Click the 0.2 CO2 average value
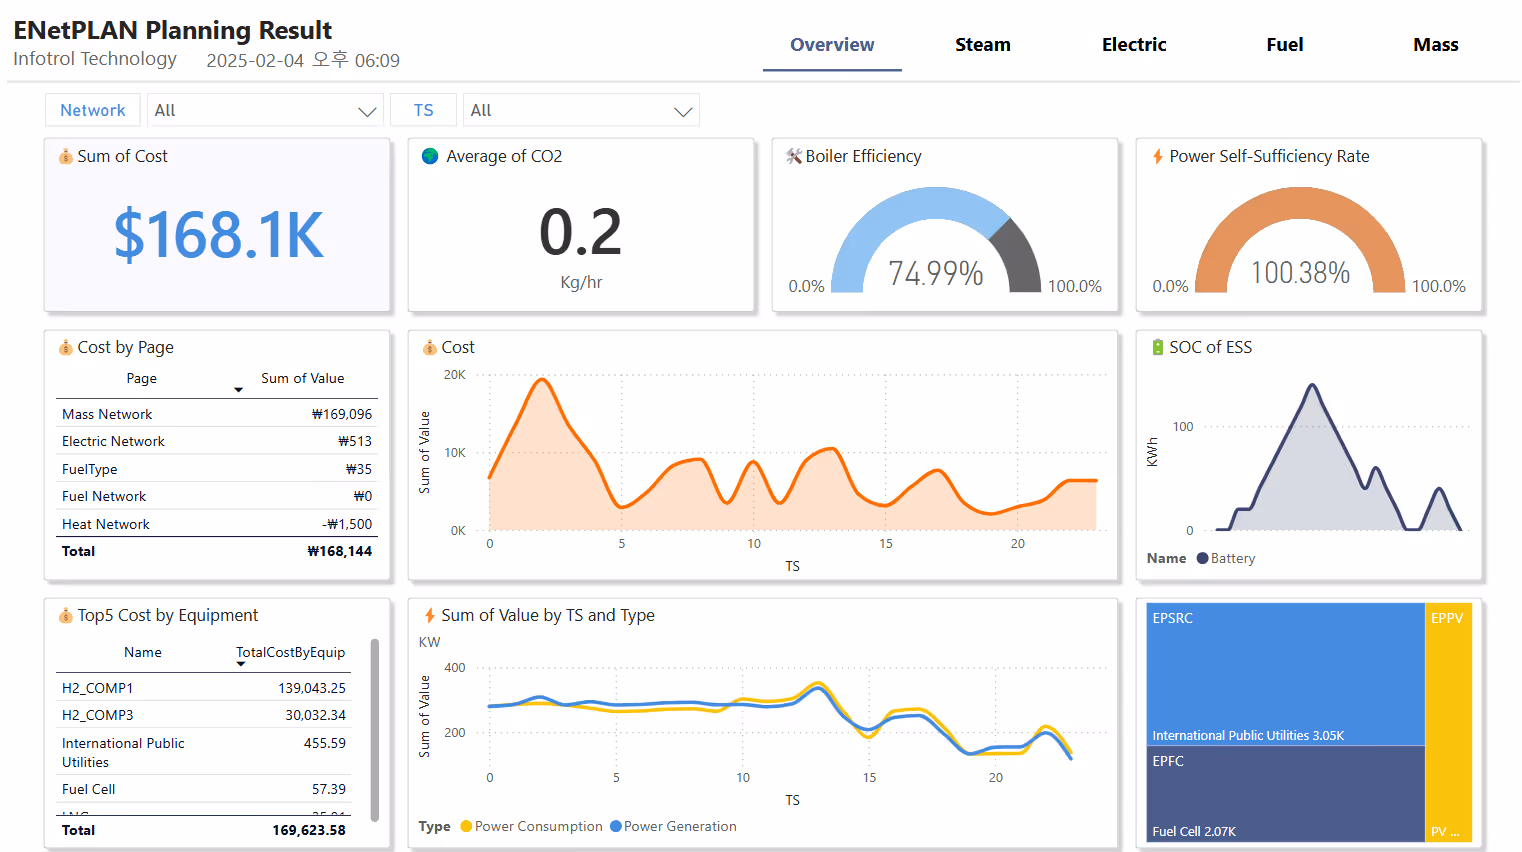This screenshot has width=1522, height=852. pyautogui.click(x=581, y=232)
